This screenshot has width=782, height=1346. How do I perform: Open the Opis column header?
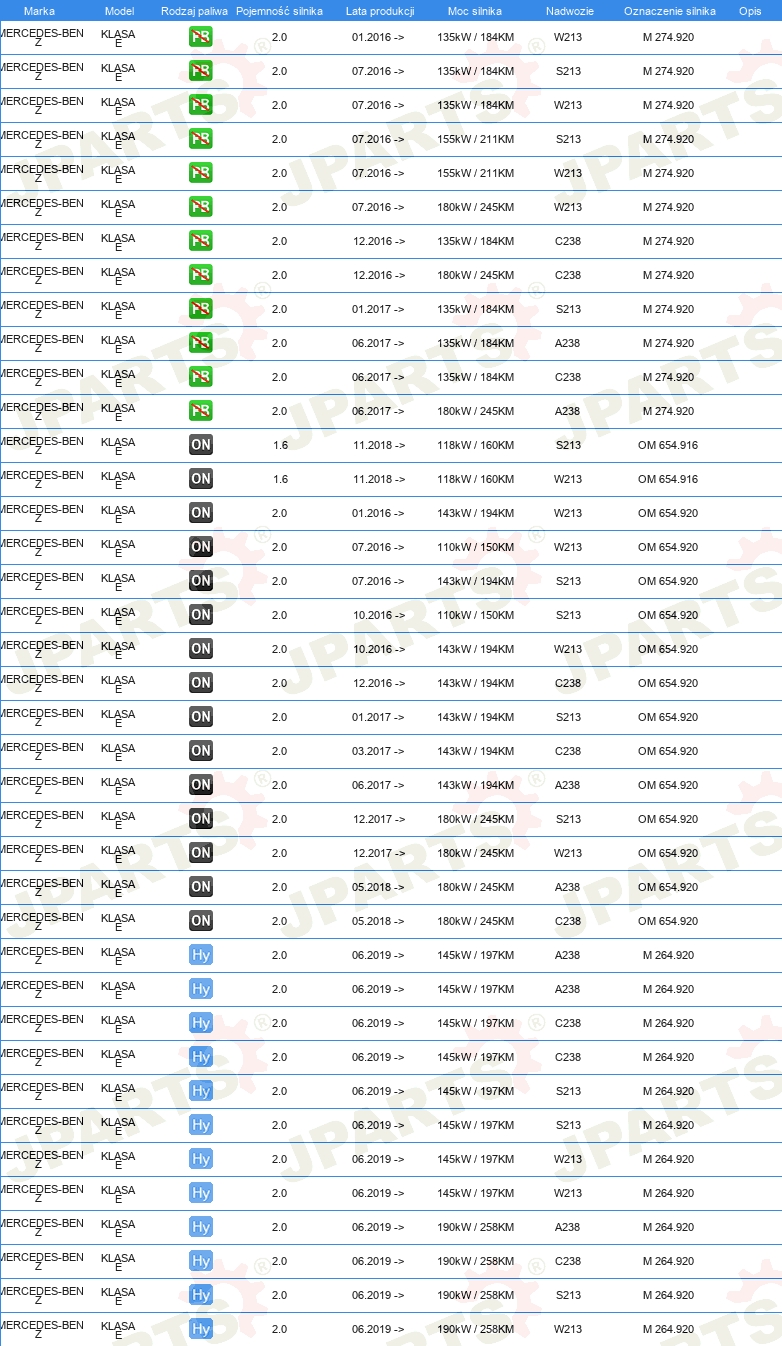click(749, 11)
